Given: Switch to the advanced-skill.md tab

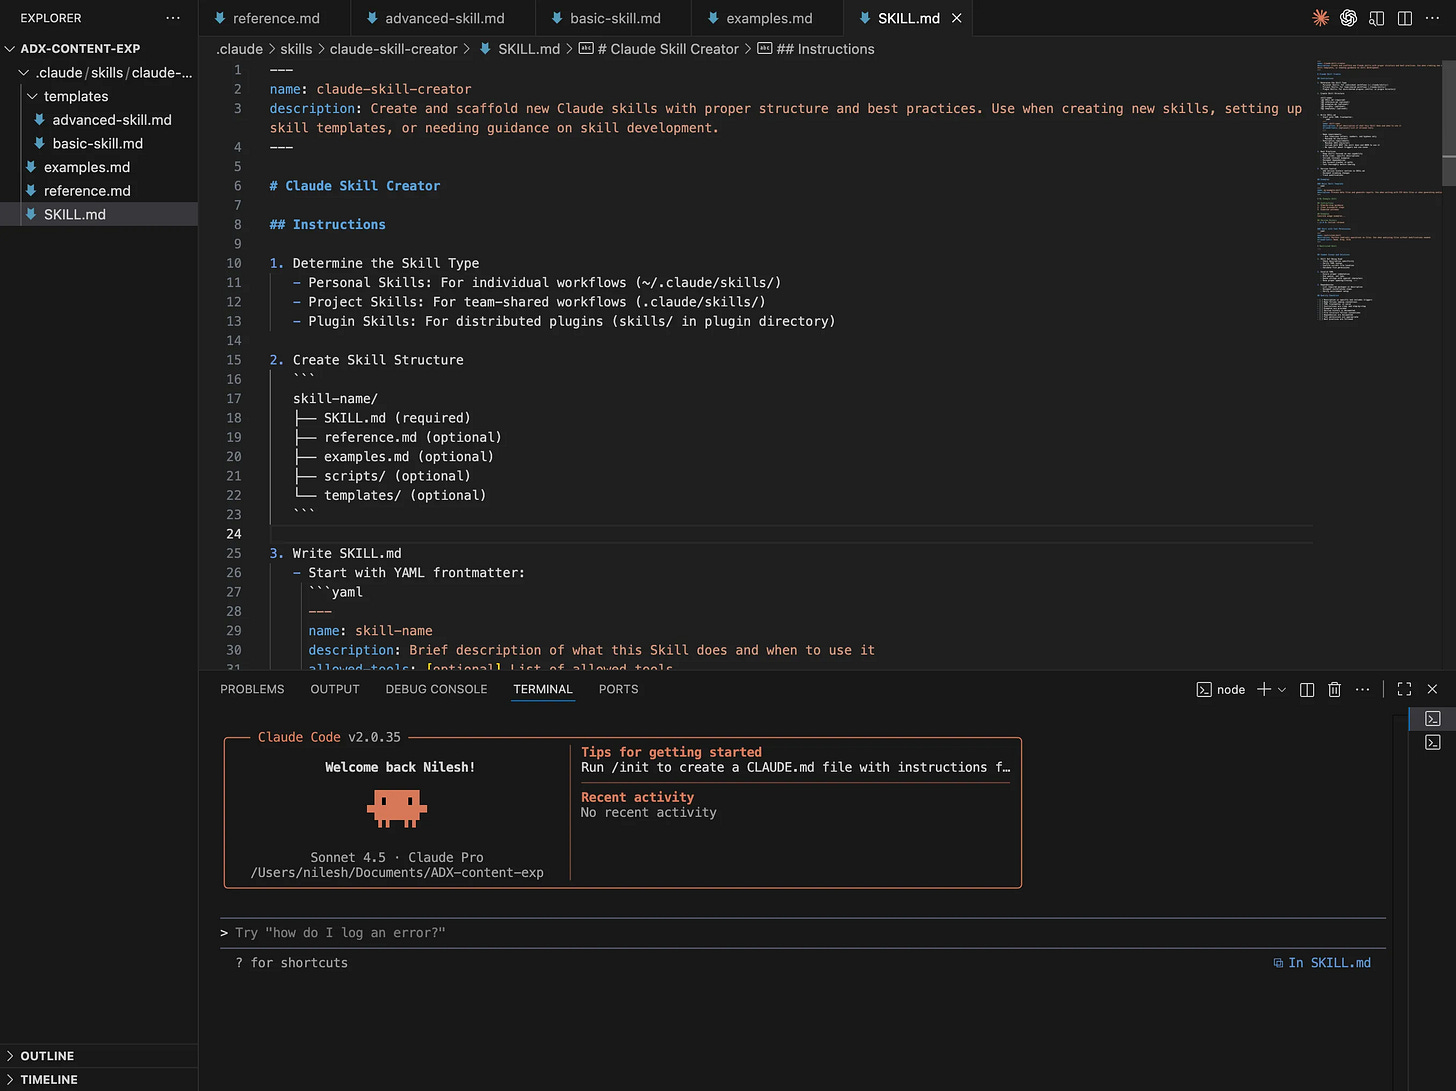Looking at the screenshot, I should pos(444,18).
